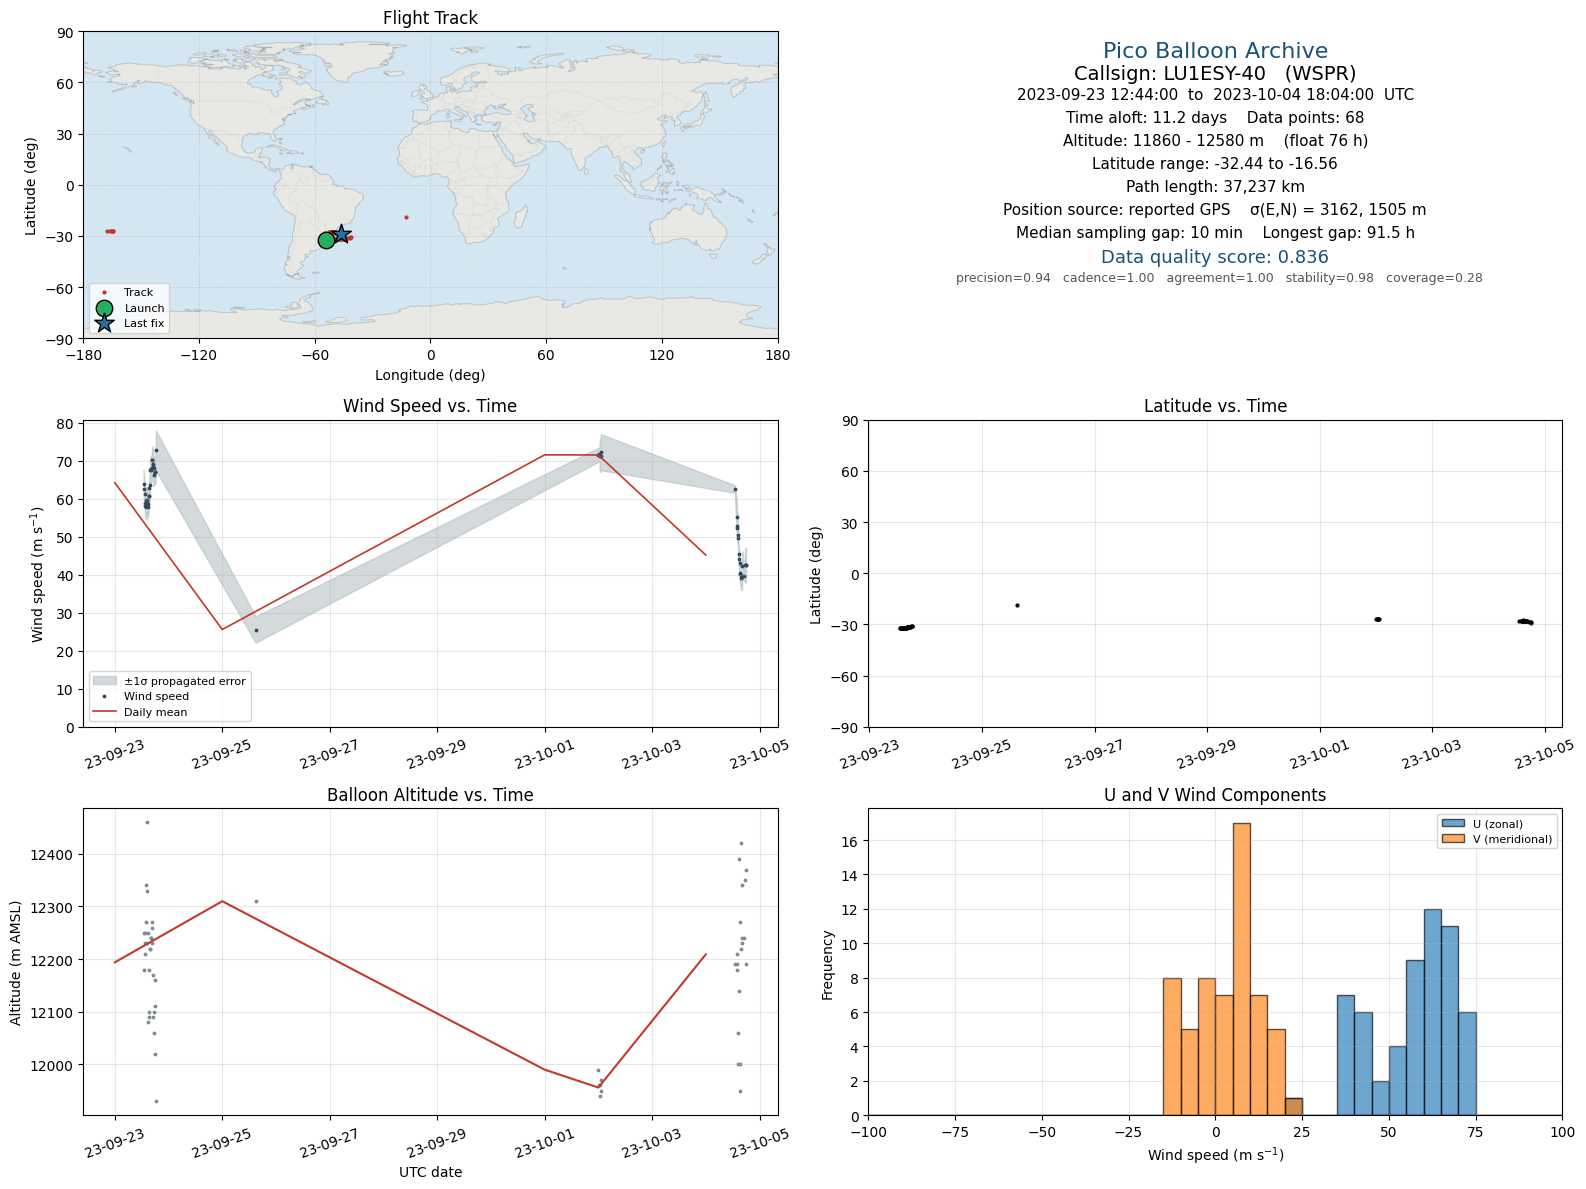The height and width of the screenshot is (1189, 1586).
Task: Click the lone 09-25 point in the Altitude plot
Action: (x=256, y=901)
